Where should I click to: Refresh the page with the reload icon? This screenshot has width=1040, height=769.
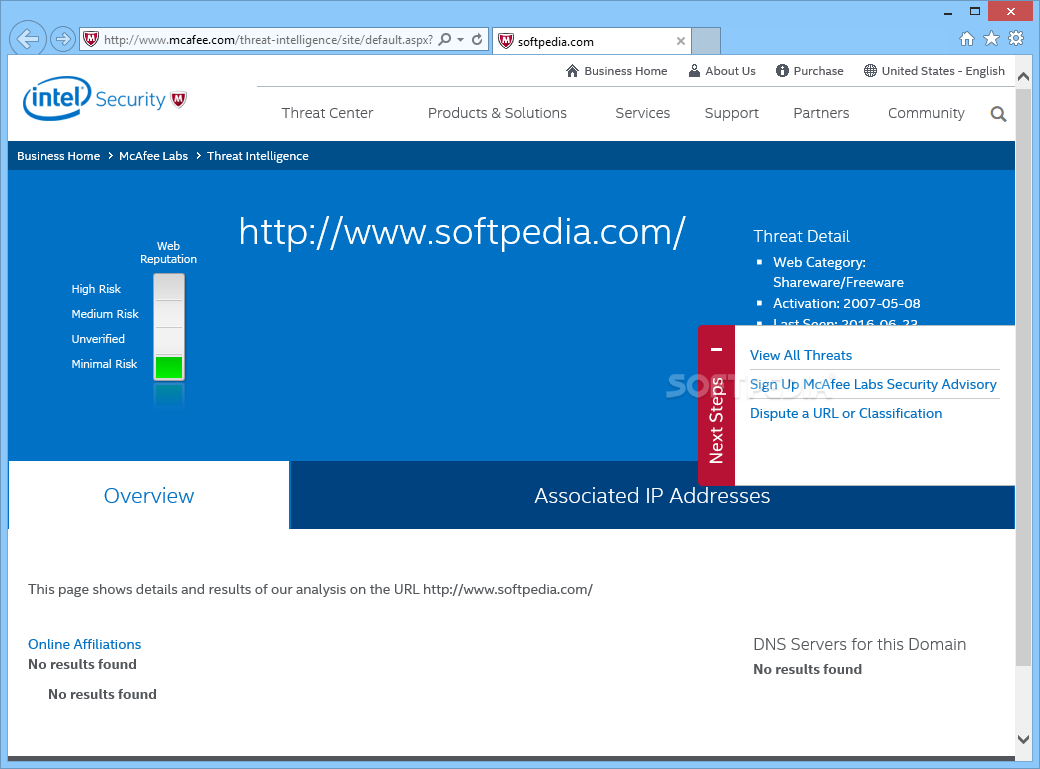tap(477, 39)
